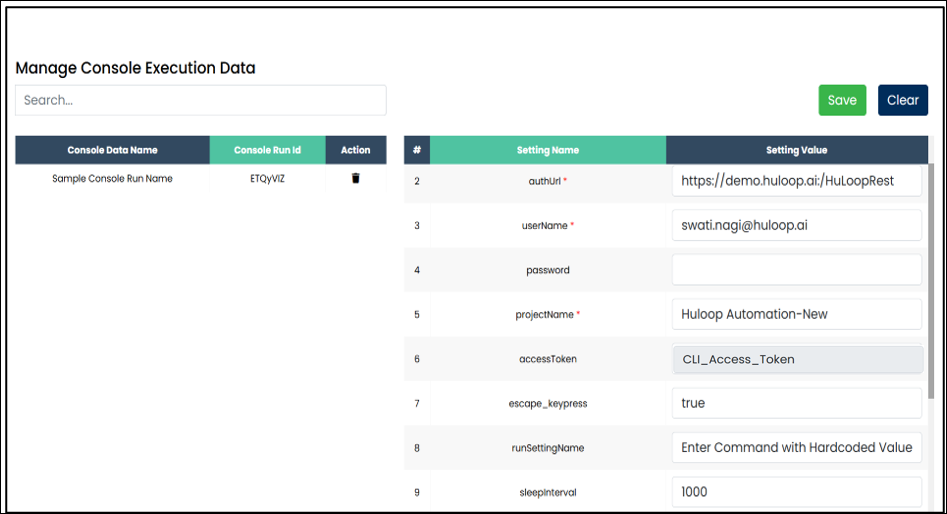
Task: Click the ETQyVIZ console run id
Action: [x=267, y=179]
